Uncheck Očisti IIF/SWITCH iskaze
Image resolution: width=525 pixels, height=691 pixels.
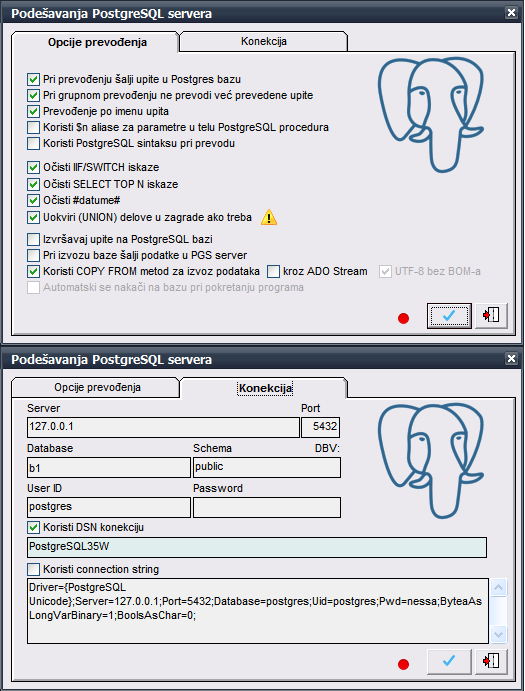tap(34, 167)
